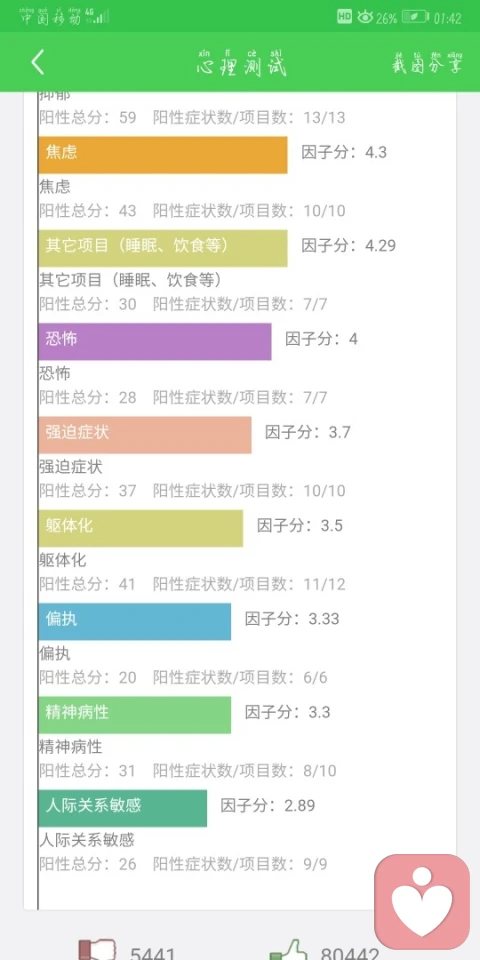Tap the eye comfort icon in status bar
The image size is (480, 960).
tap(365, 17)
